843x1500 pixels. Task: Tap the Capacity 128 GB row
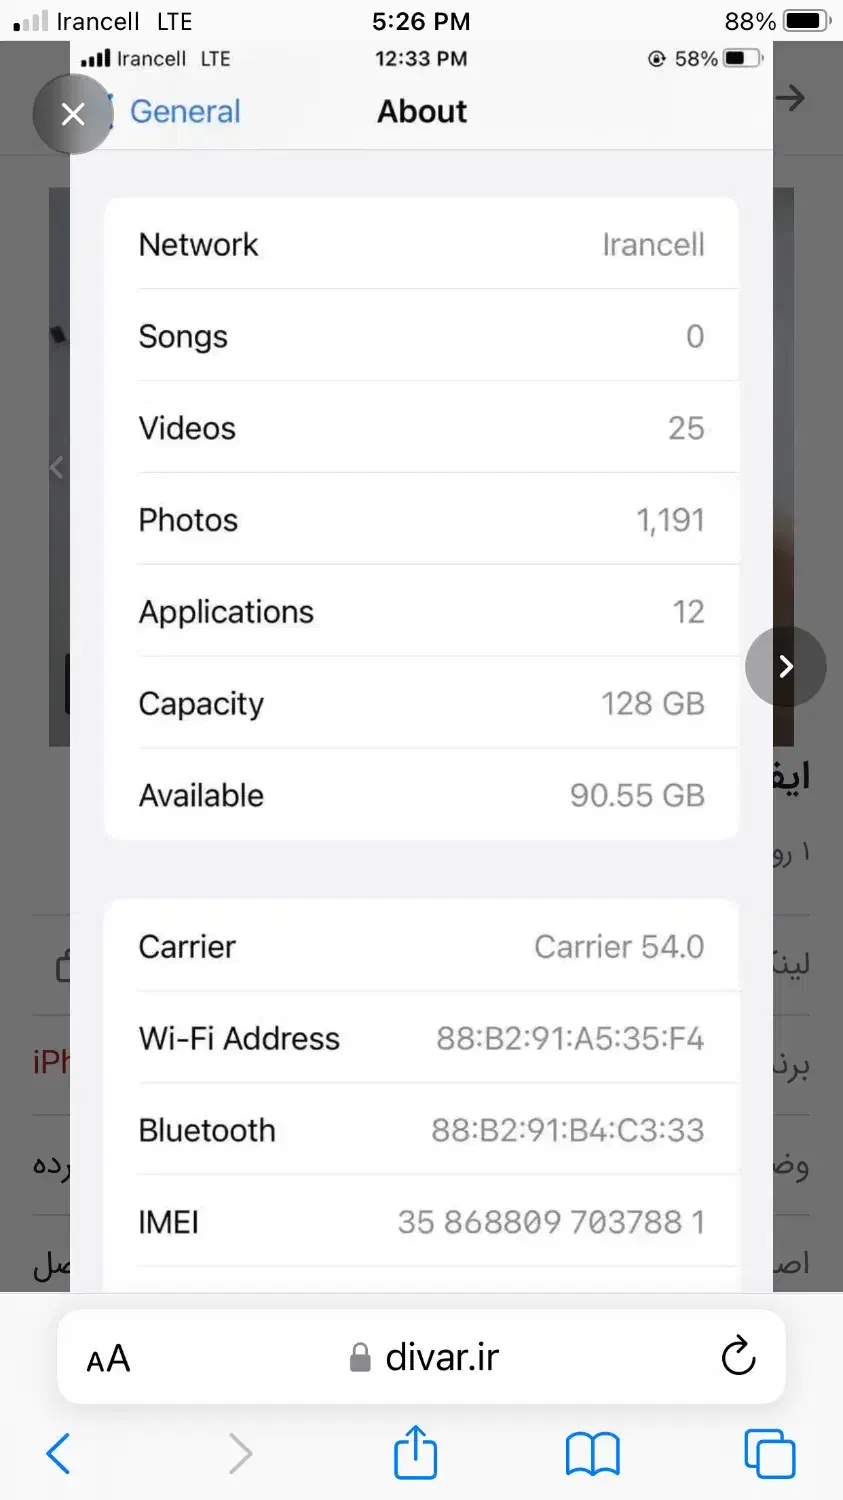pos(422,703)
